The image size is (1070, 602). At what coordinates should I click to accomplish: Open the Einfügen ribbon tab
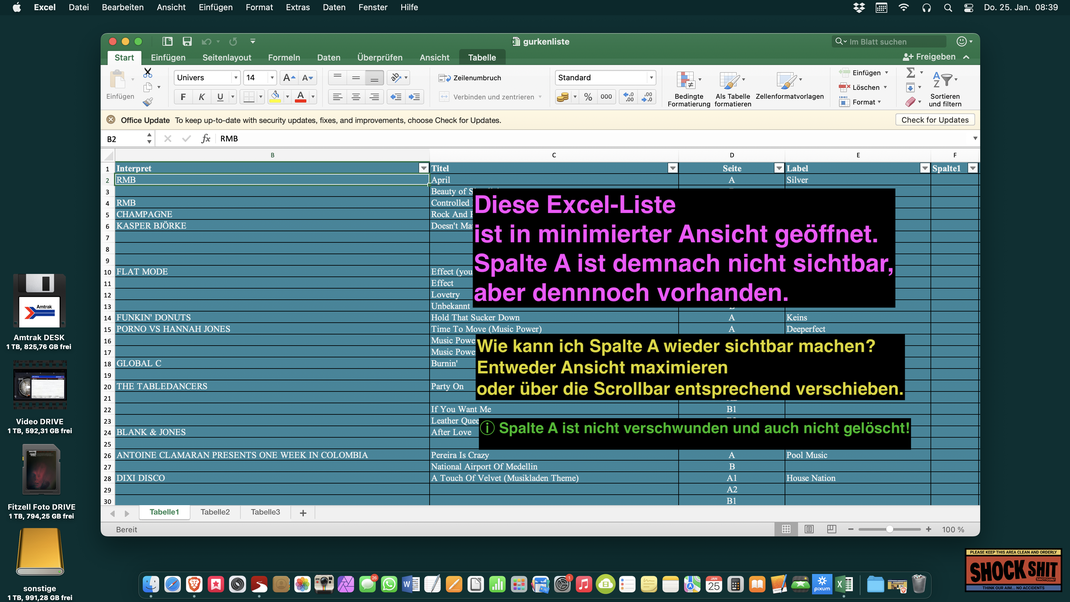tap(168, 57)
